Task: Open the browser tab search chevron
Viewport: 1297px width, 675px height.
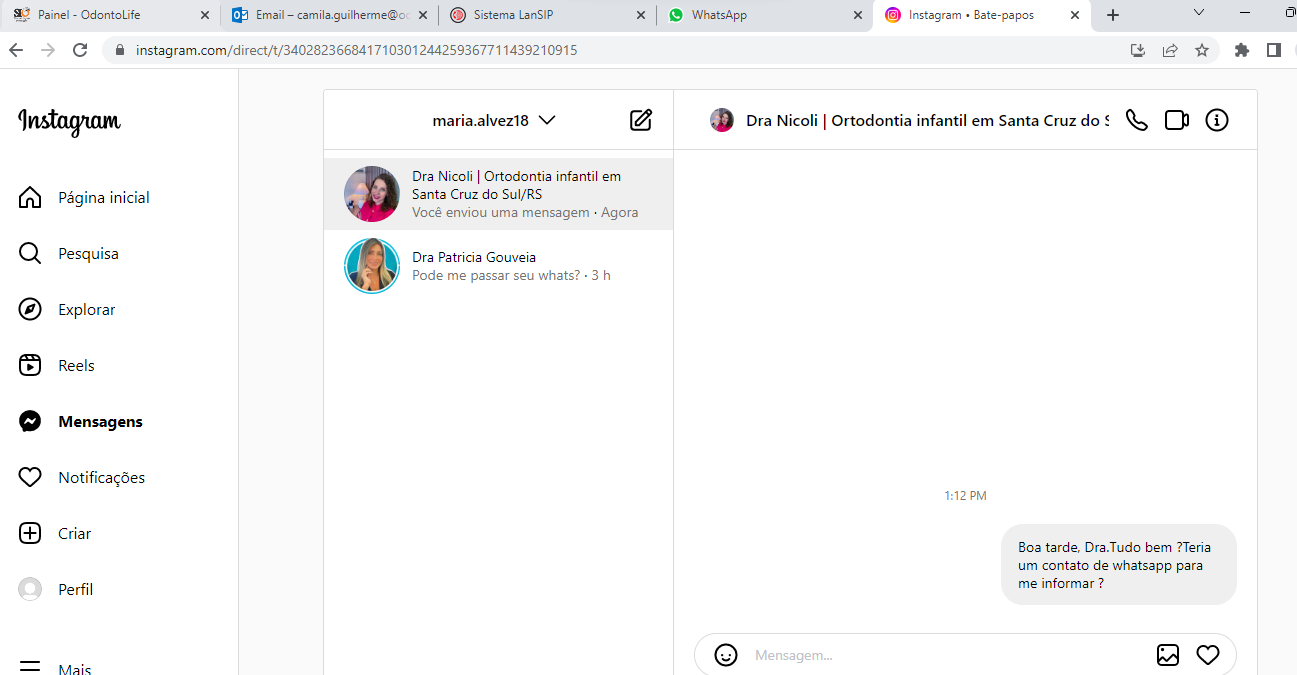Action: coord(1200,14)
